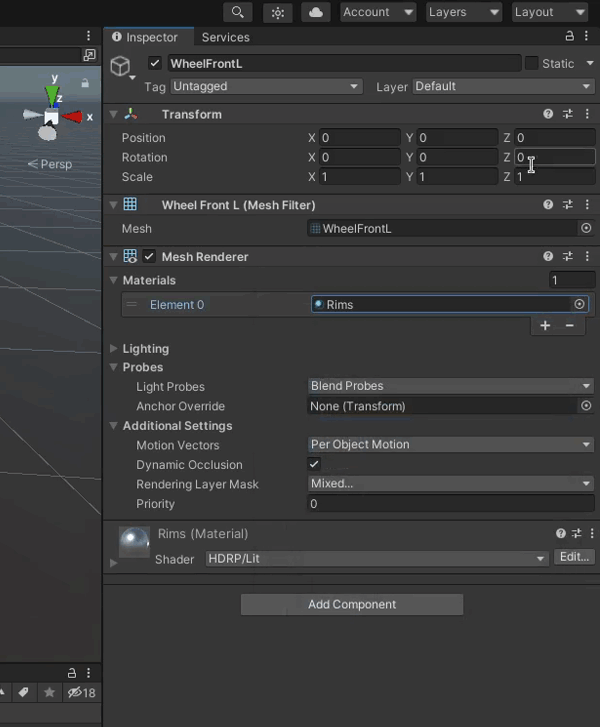Open the Light Probes dropdown
600x727 pixels.
point(451,386)
